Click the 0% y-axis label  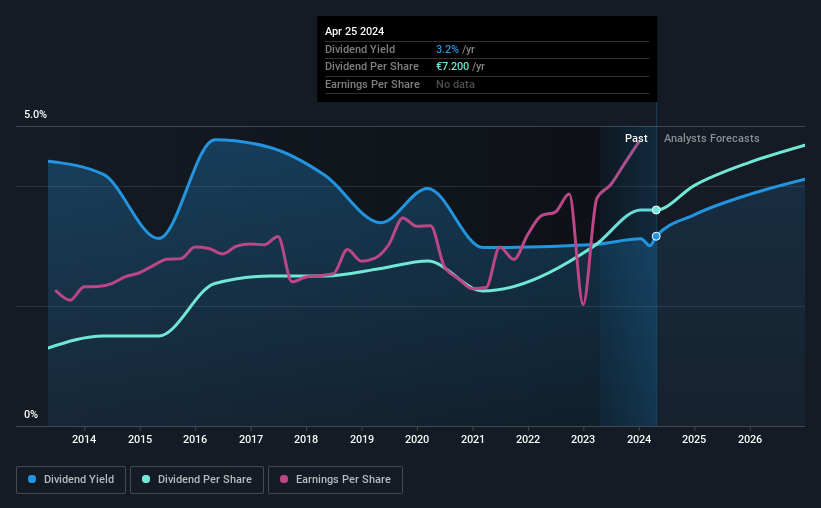pyautogui.click(x=31, y=414)
